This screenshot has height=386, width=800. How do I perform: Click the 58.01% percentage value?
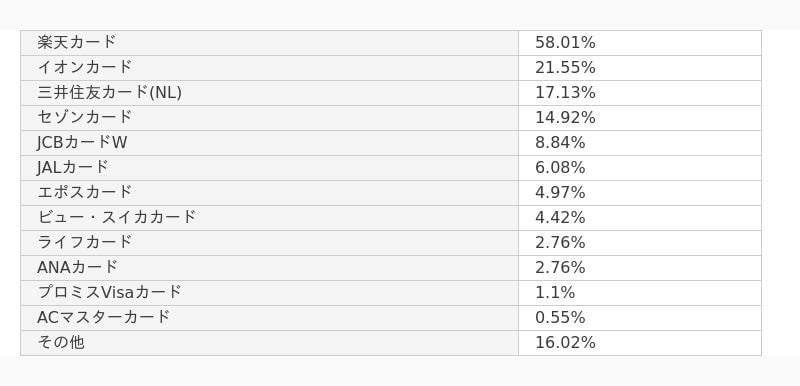click(x=565, y=43)
